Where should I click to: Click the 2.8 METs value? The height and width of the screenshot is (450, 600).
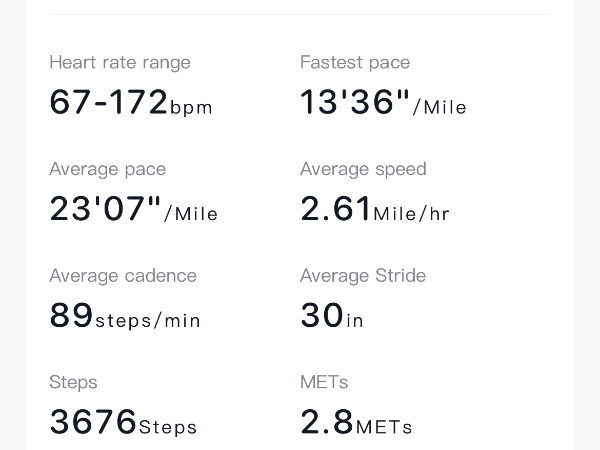tap(327, 422)
